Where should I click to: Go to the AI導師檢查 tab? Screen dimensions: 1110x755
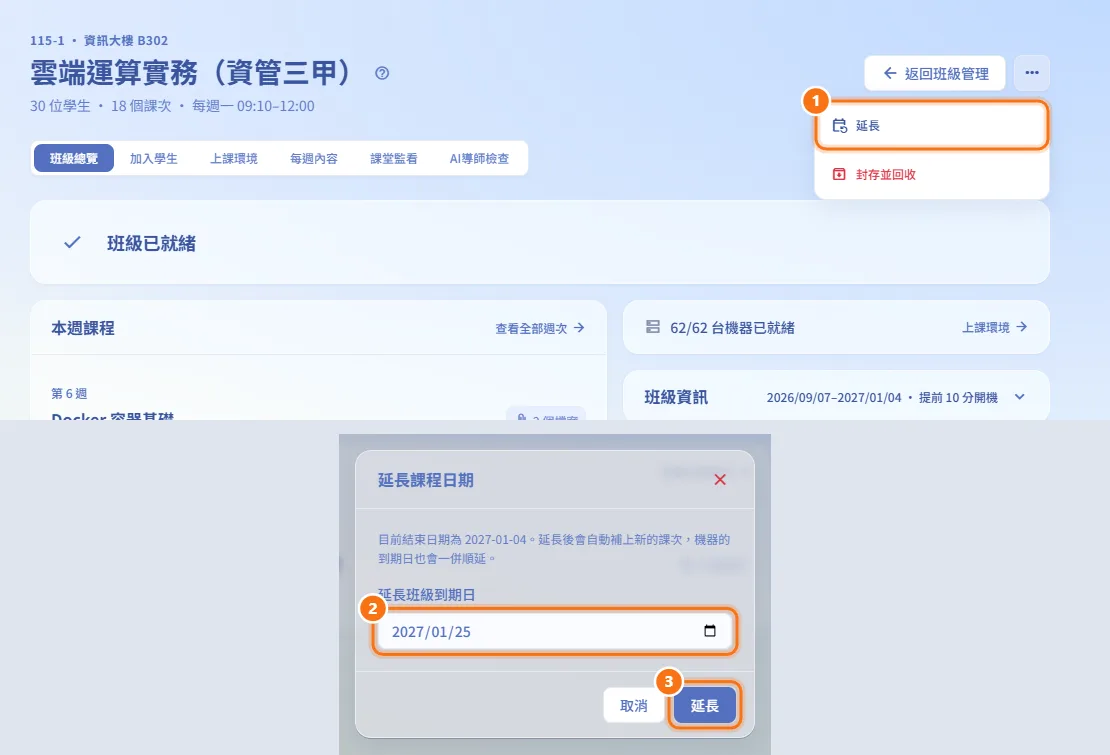479,159
